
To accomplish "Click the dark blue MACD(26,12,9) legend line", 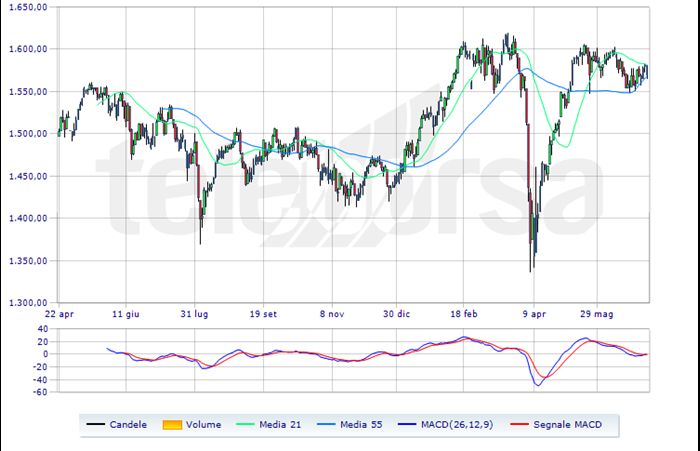I will click(406, 424).
